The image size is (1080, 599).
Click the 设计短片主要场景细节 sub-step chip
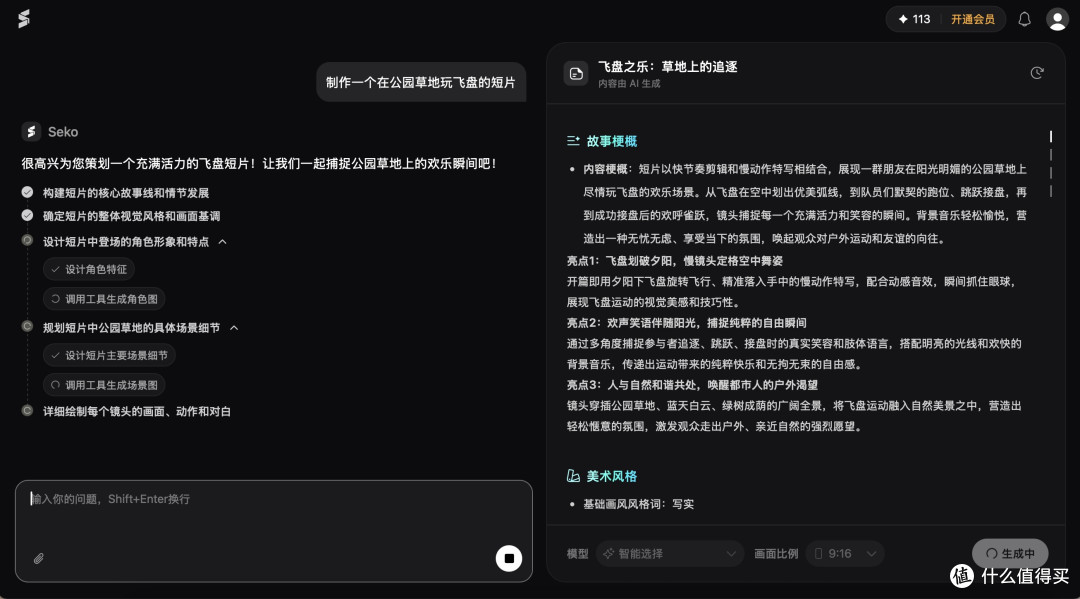pos(110,355)
